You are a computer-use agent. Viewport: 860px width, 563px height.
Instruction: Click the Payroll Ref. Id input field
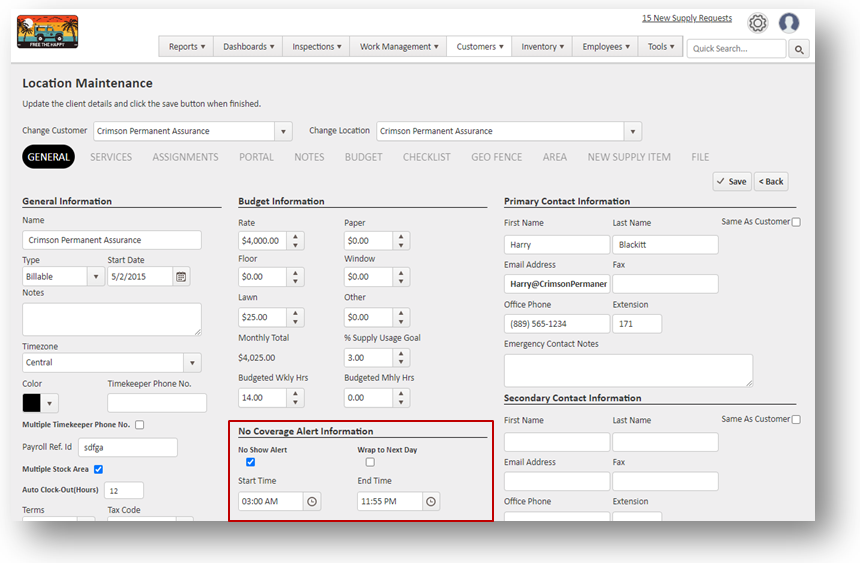127,448
